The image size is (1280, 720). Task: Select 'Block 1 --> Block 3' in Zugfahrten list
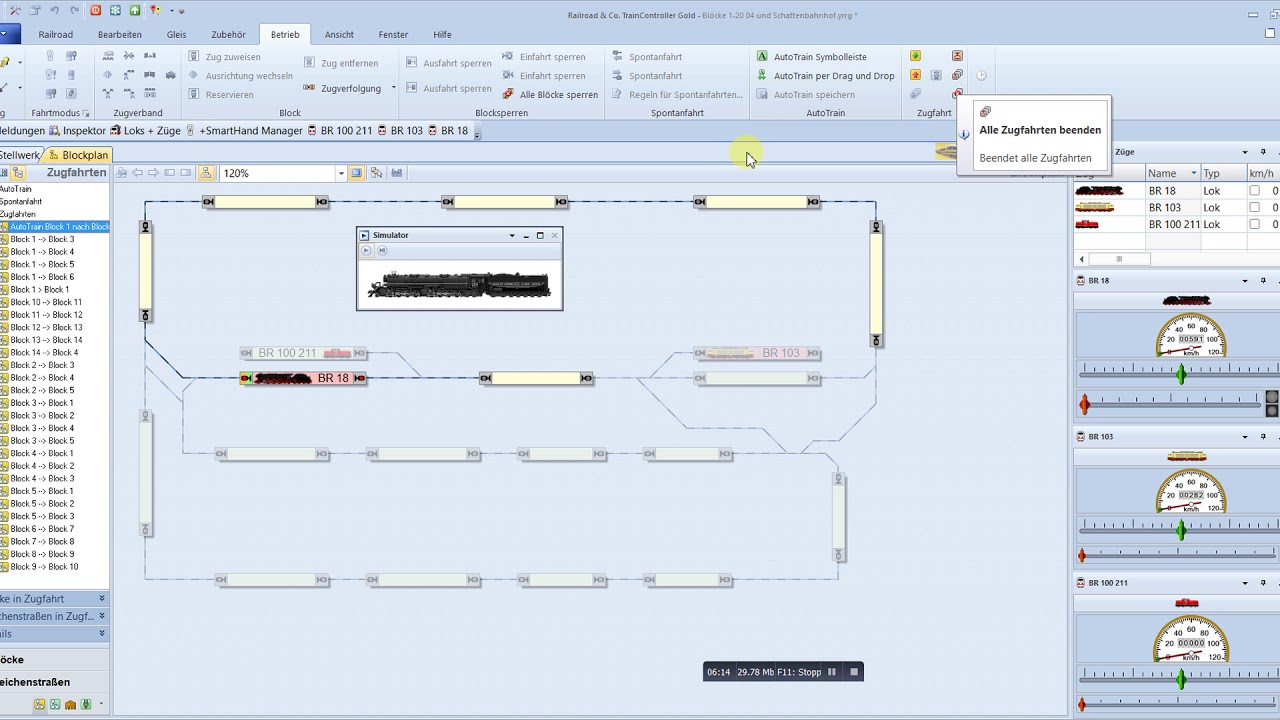point(42,239)
